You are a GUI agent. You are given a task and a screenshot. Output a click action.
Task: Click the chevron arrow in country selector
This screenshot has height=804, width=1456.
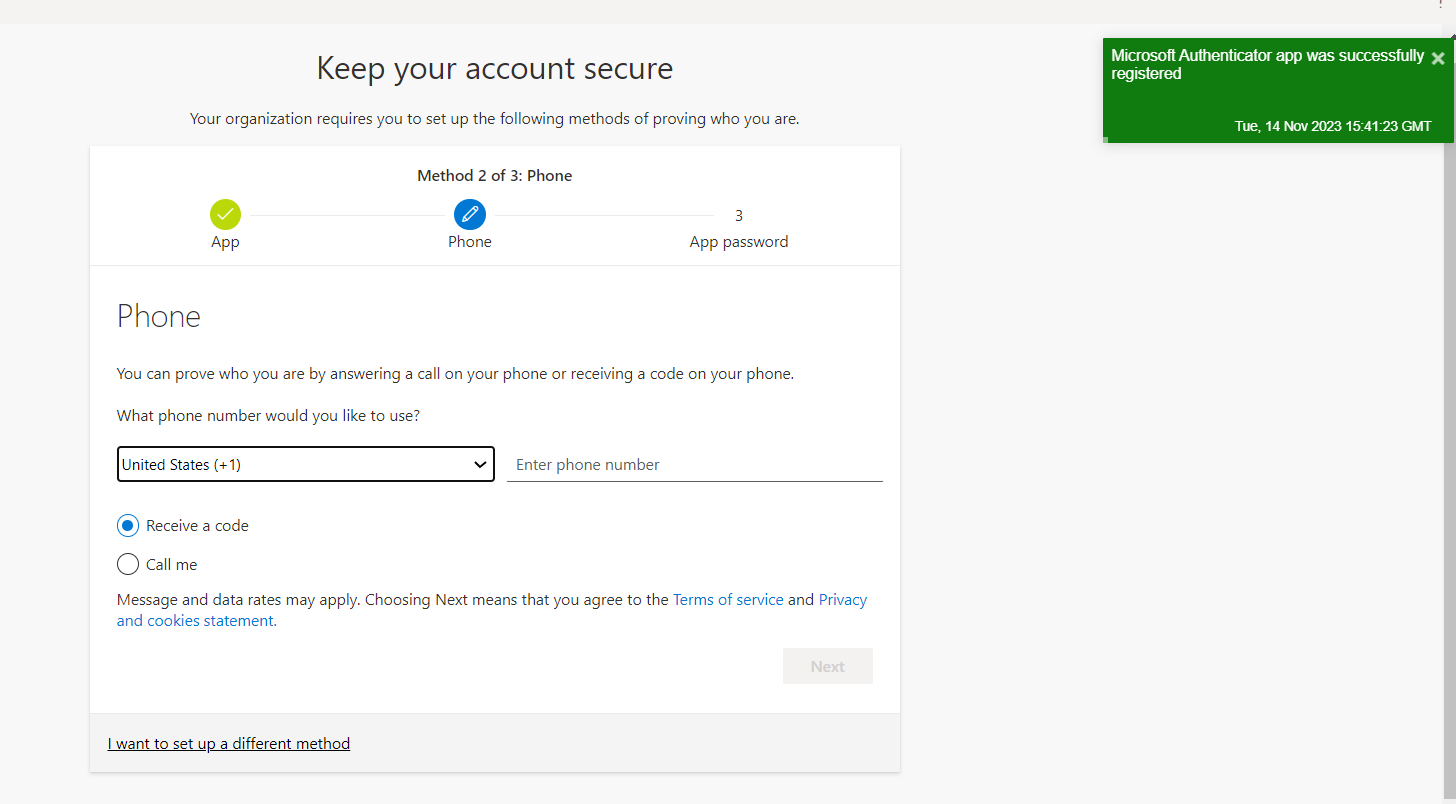pyautogui.click(x=480, y=465)
